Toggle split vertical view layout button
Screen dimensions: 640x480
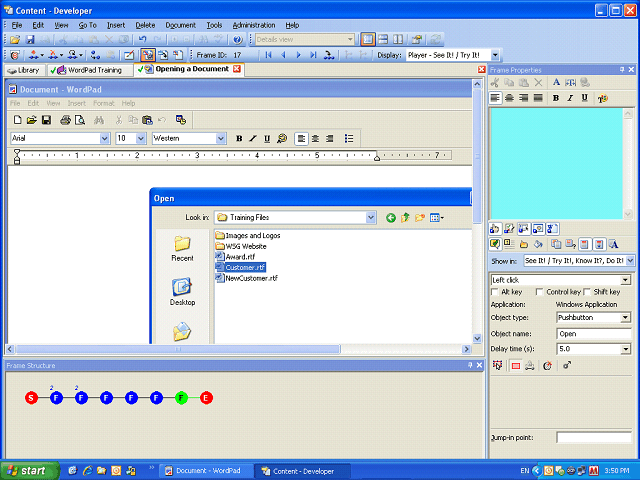(398, 40)
